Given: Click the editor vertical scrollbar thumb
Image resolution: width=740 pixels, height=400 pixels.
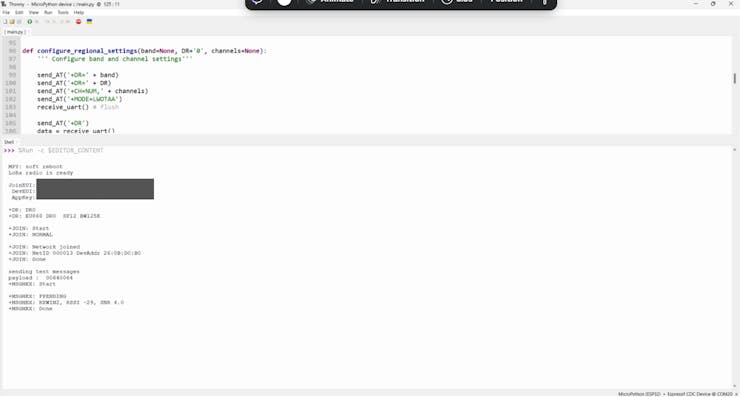Looking at the screenshot, I should click(x=734, y=78).
